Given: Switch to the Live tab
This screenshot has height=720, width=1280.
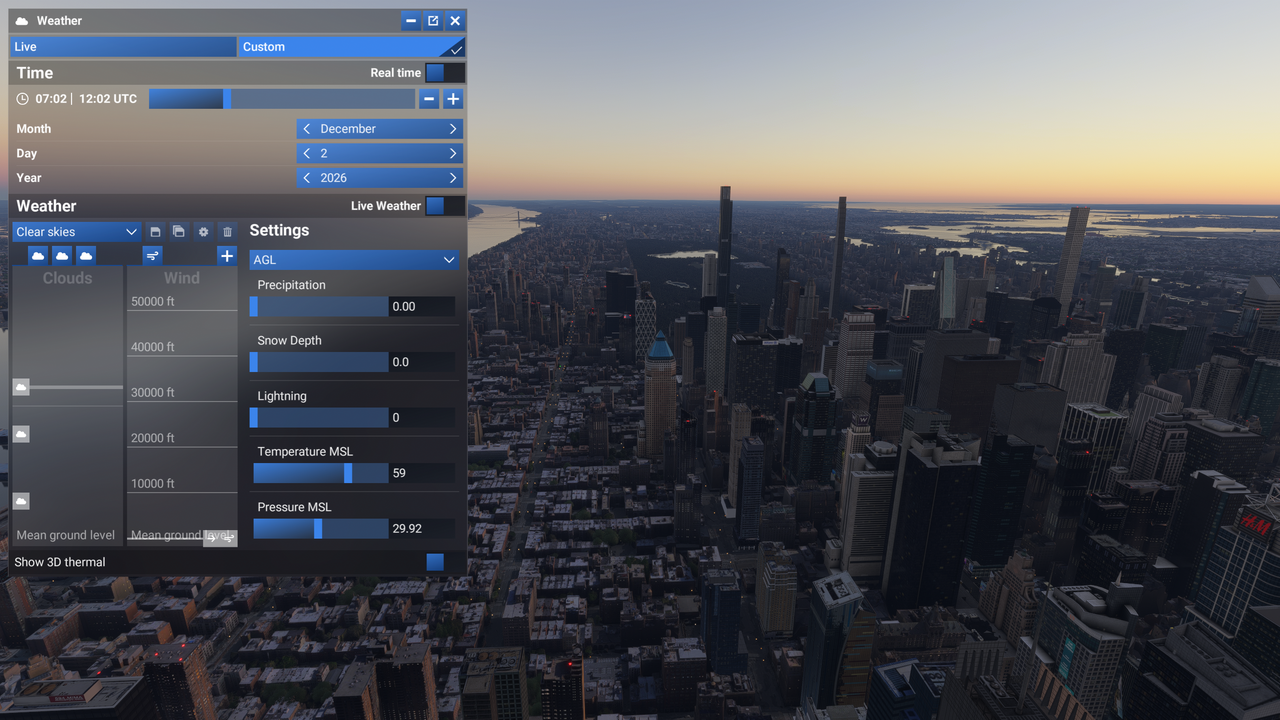Looking at the screenshot, I should pyautogui.click(x=123, y=47).
